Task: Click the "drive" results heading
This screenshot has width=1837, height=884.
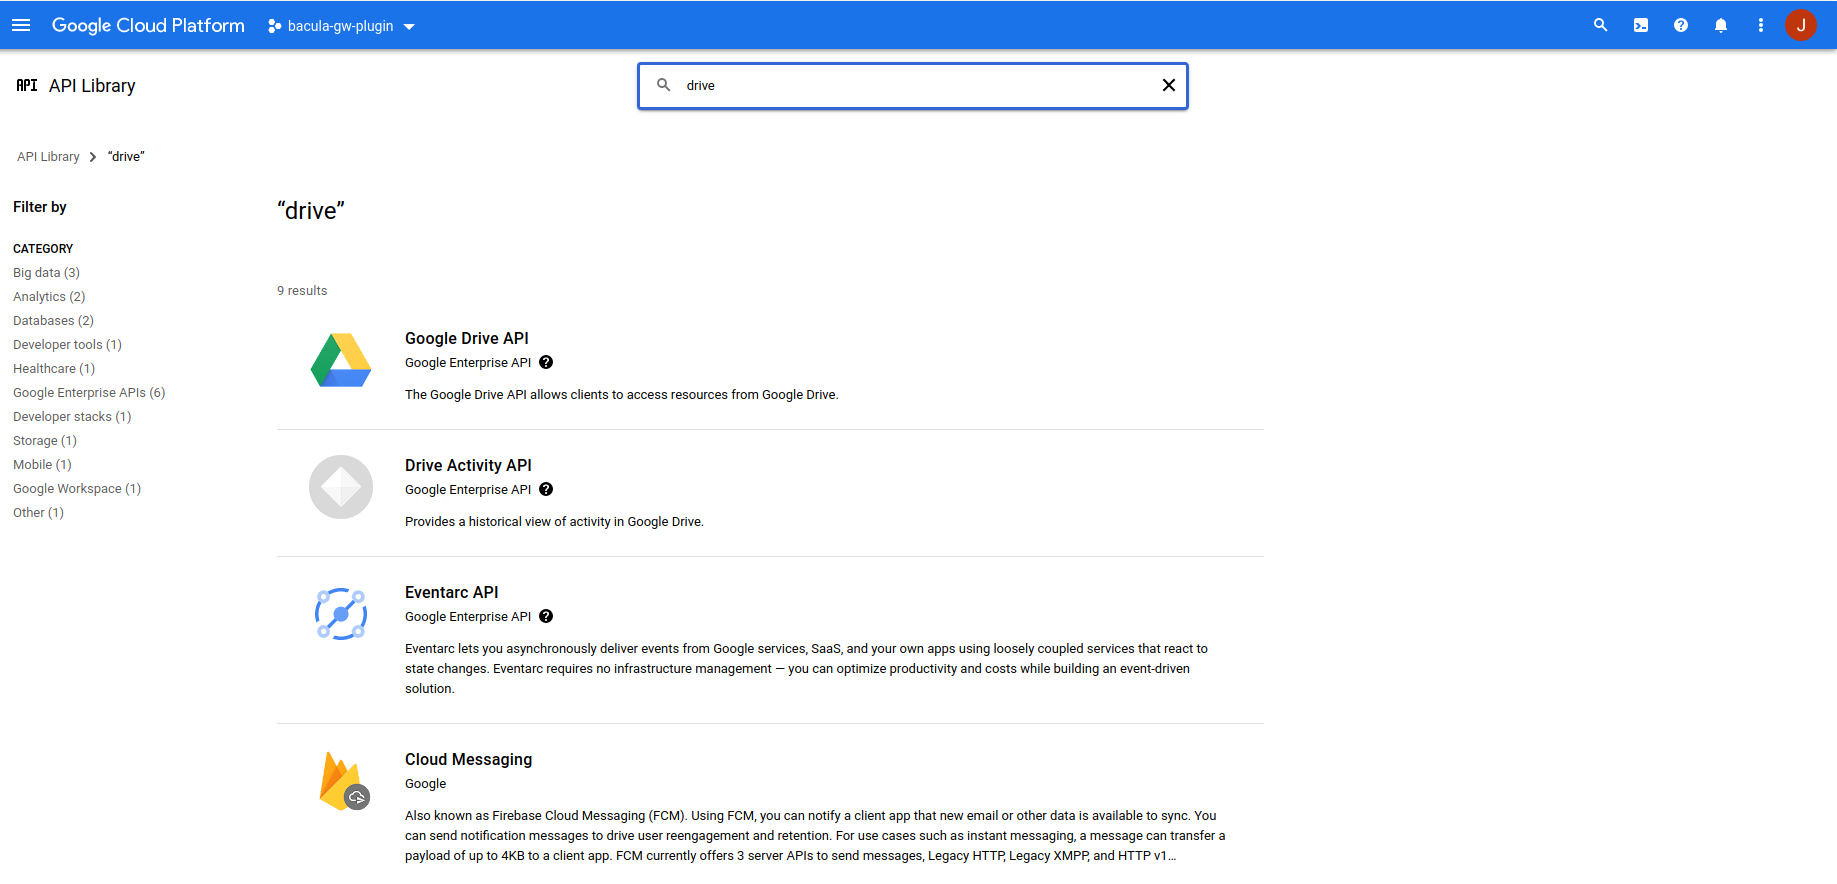Action: (311, 211)
